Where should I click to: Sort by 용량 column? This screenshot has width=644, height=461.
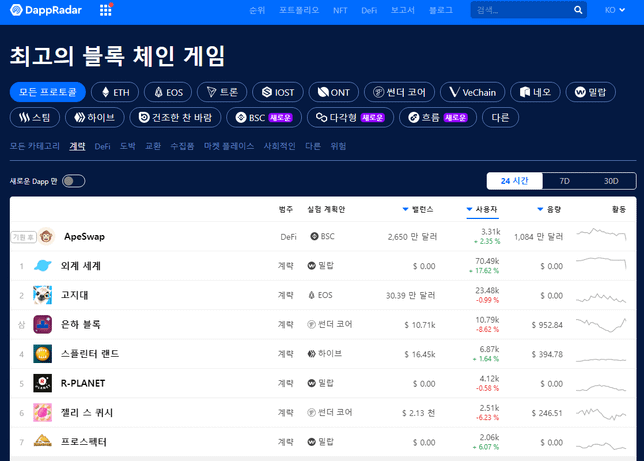tap(549, 210)
